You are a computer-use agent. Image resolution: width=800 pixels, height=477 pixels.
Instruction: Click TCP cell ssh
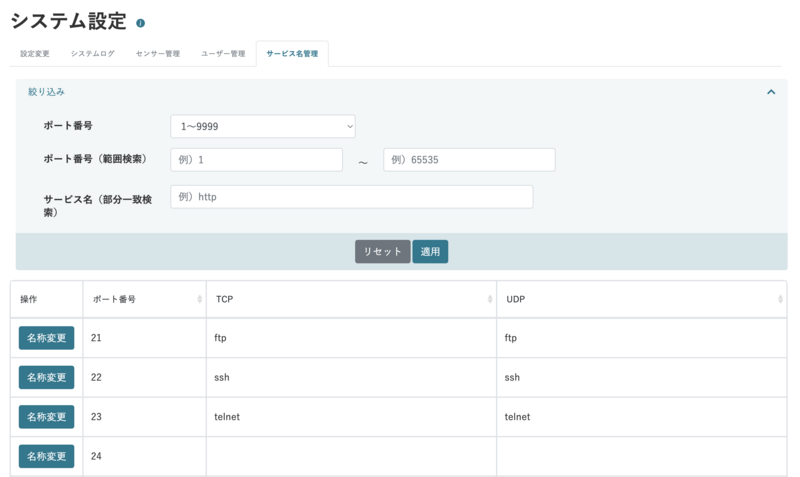(x=352, y=378)
